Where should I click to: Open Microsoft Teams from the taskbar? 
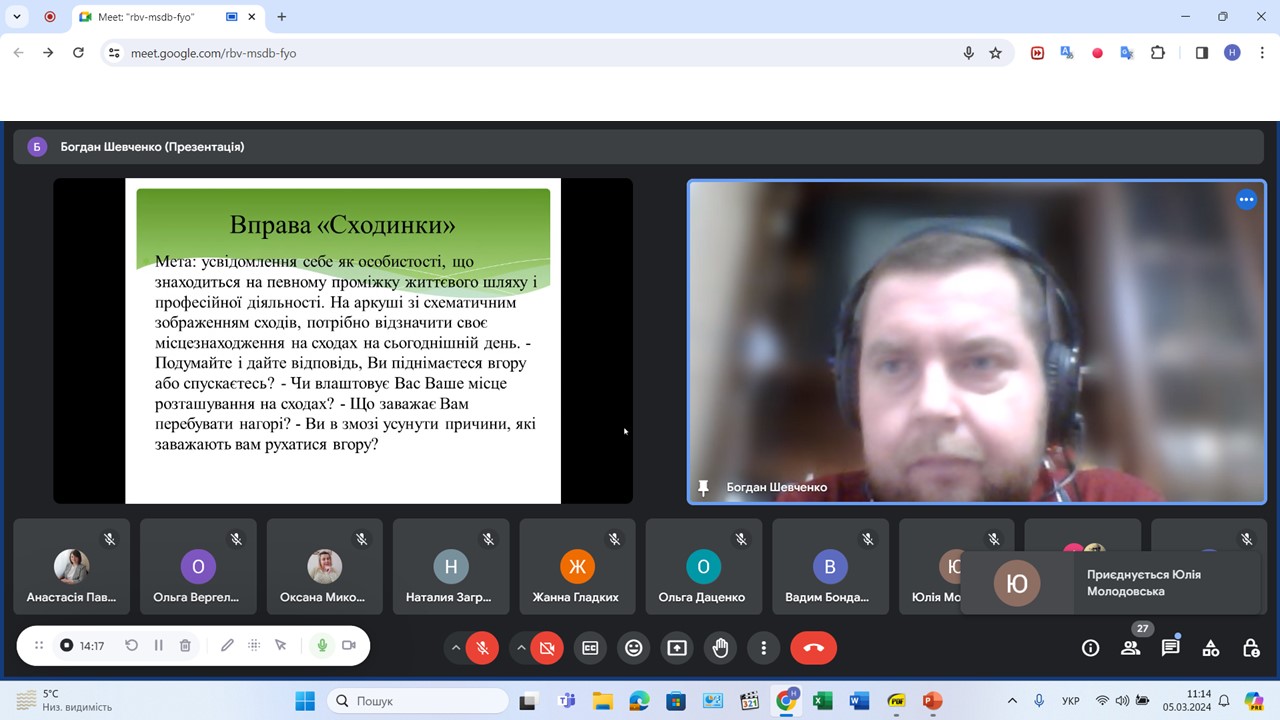click(565, 701)
